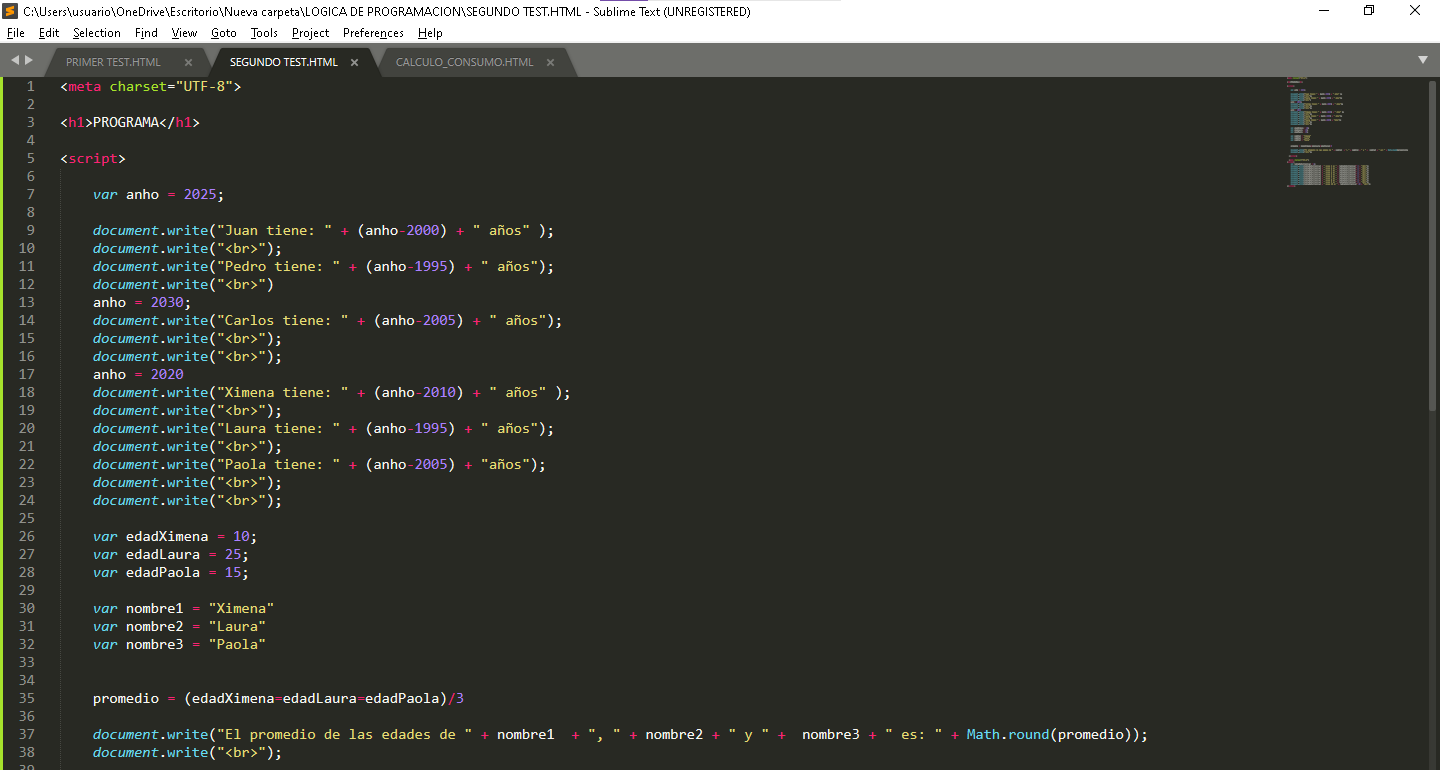Click the meta charset tag text
This screenshot has height=770, width=1440.
coord(151,86)
